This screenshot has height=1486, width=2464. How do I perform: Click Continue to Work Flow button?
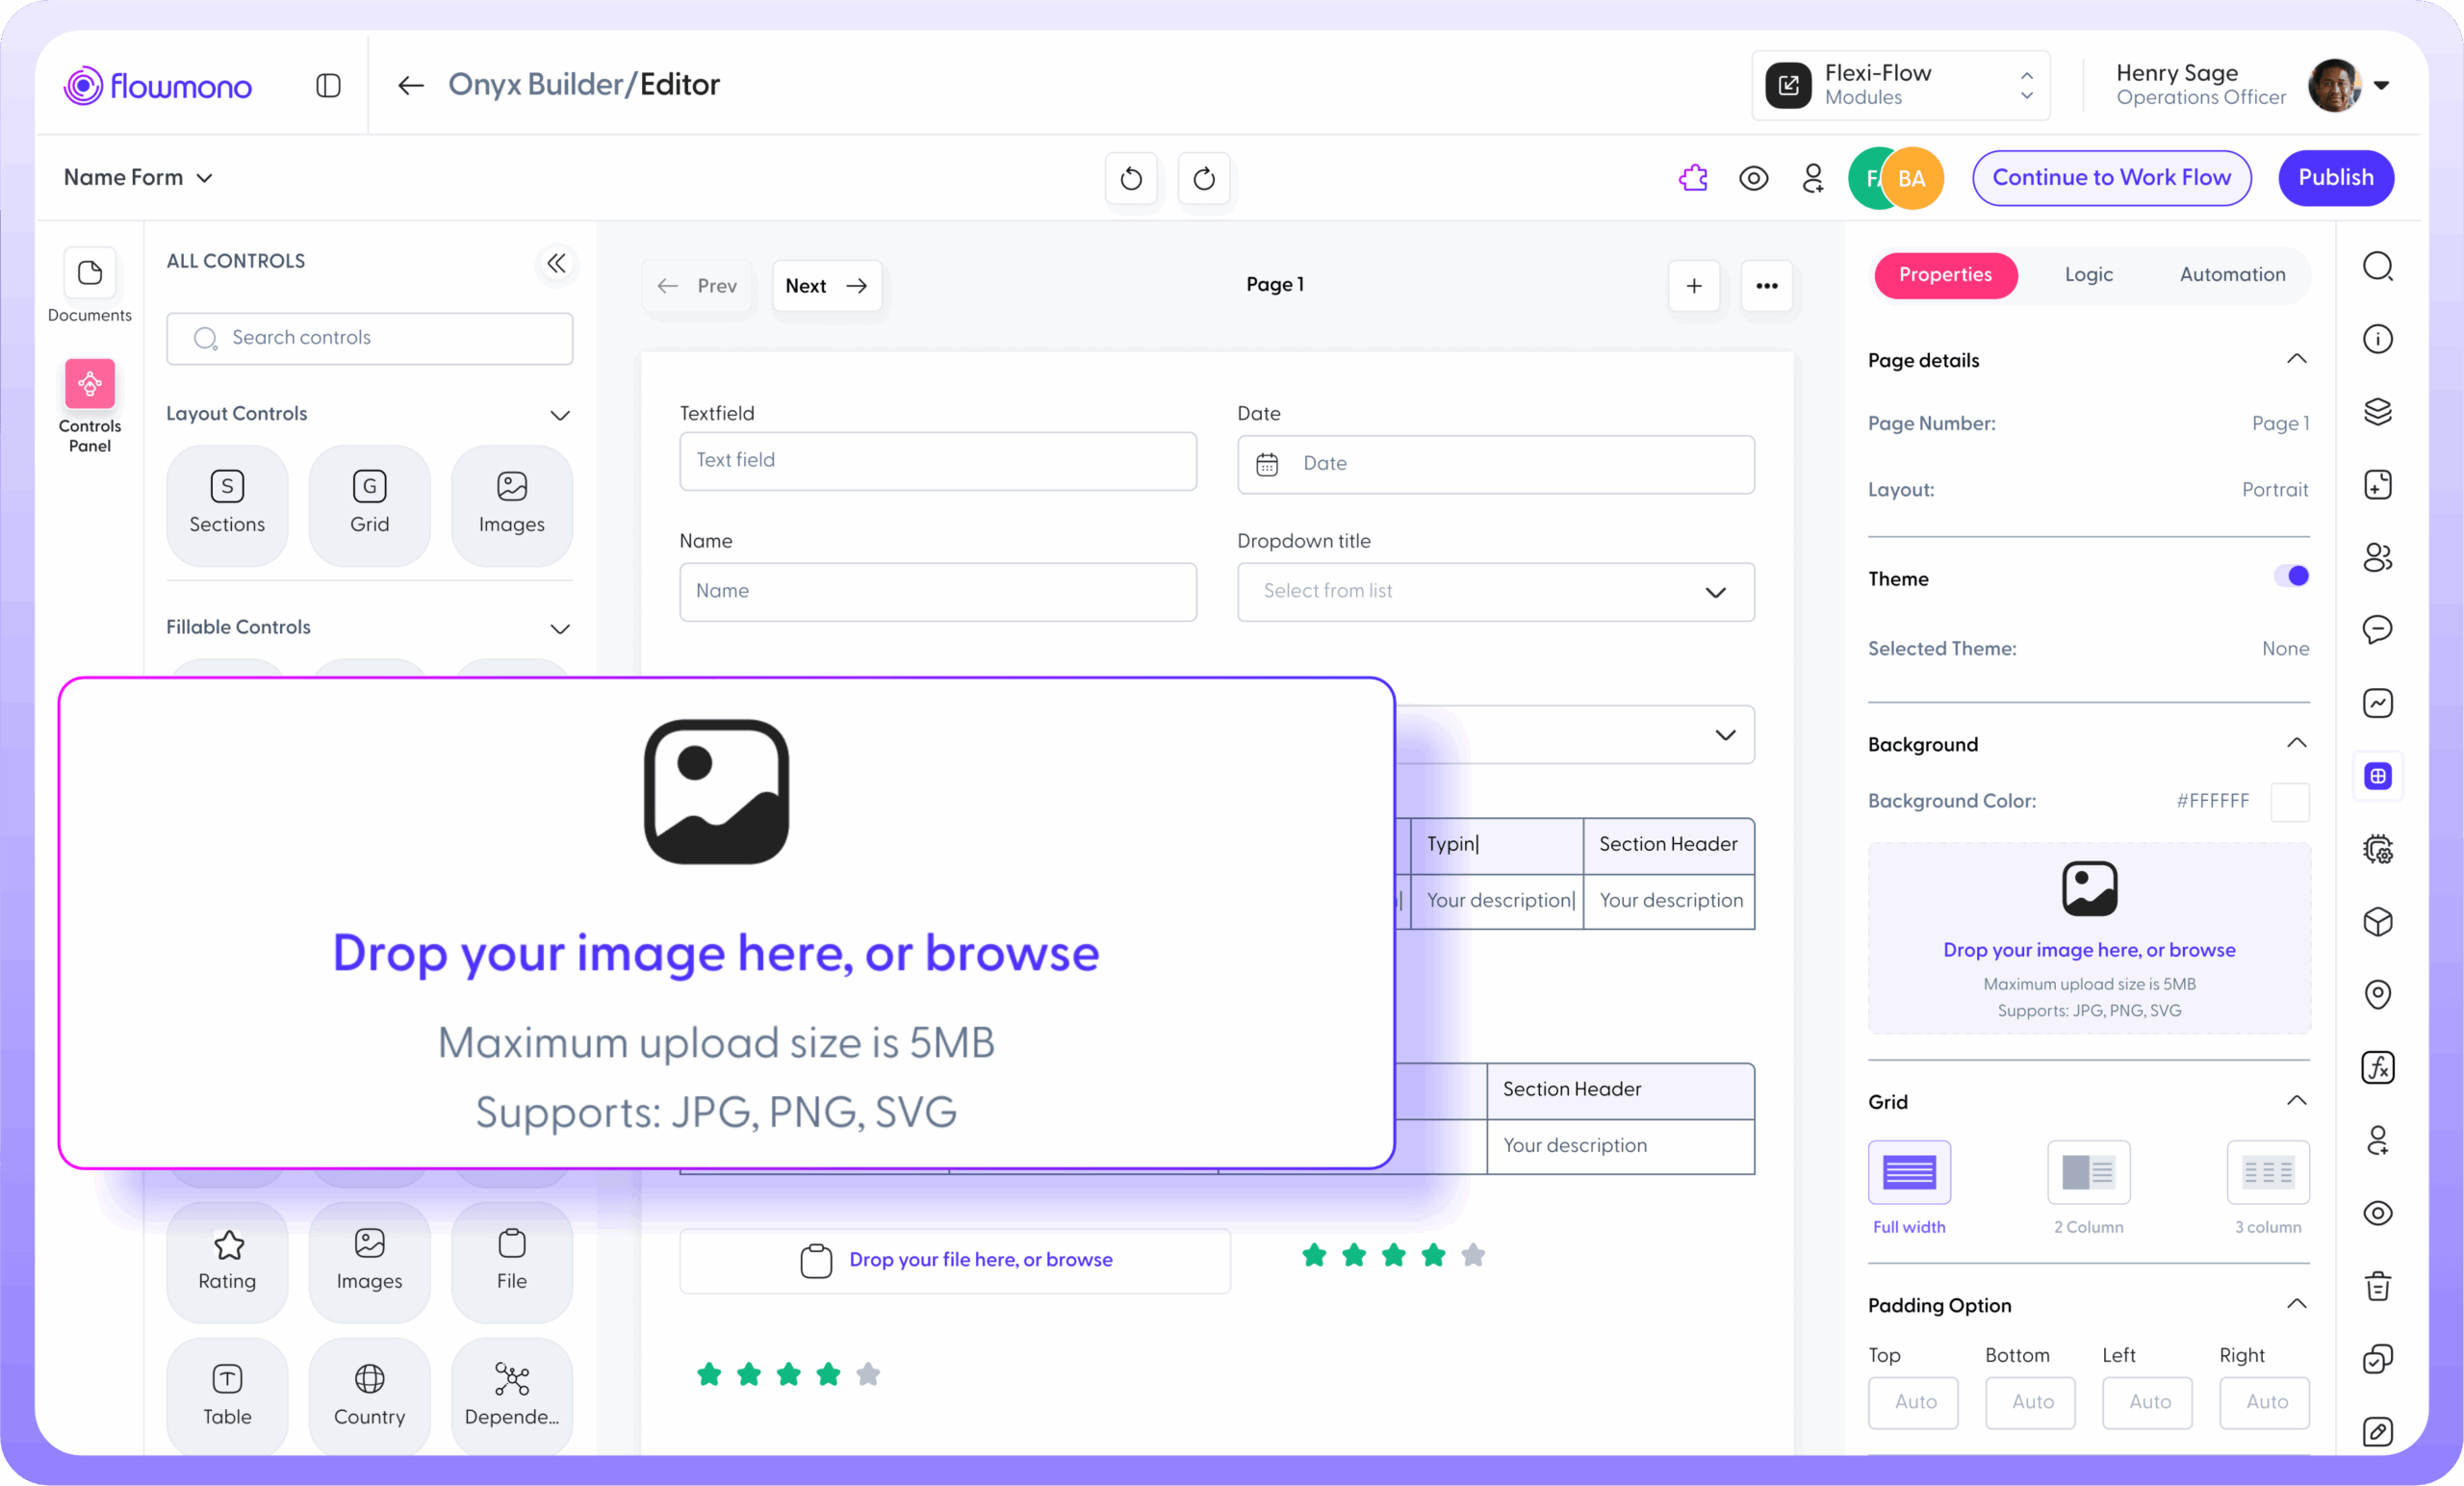2111,178
